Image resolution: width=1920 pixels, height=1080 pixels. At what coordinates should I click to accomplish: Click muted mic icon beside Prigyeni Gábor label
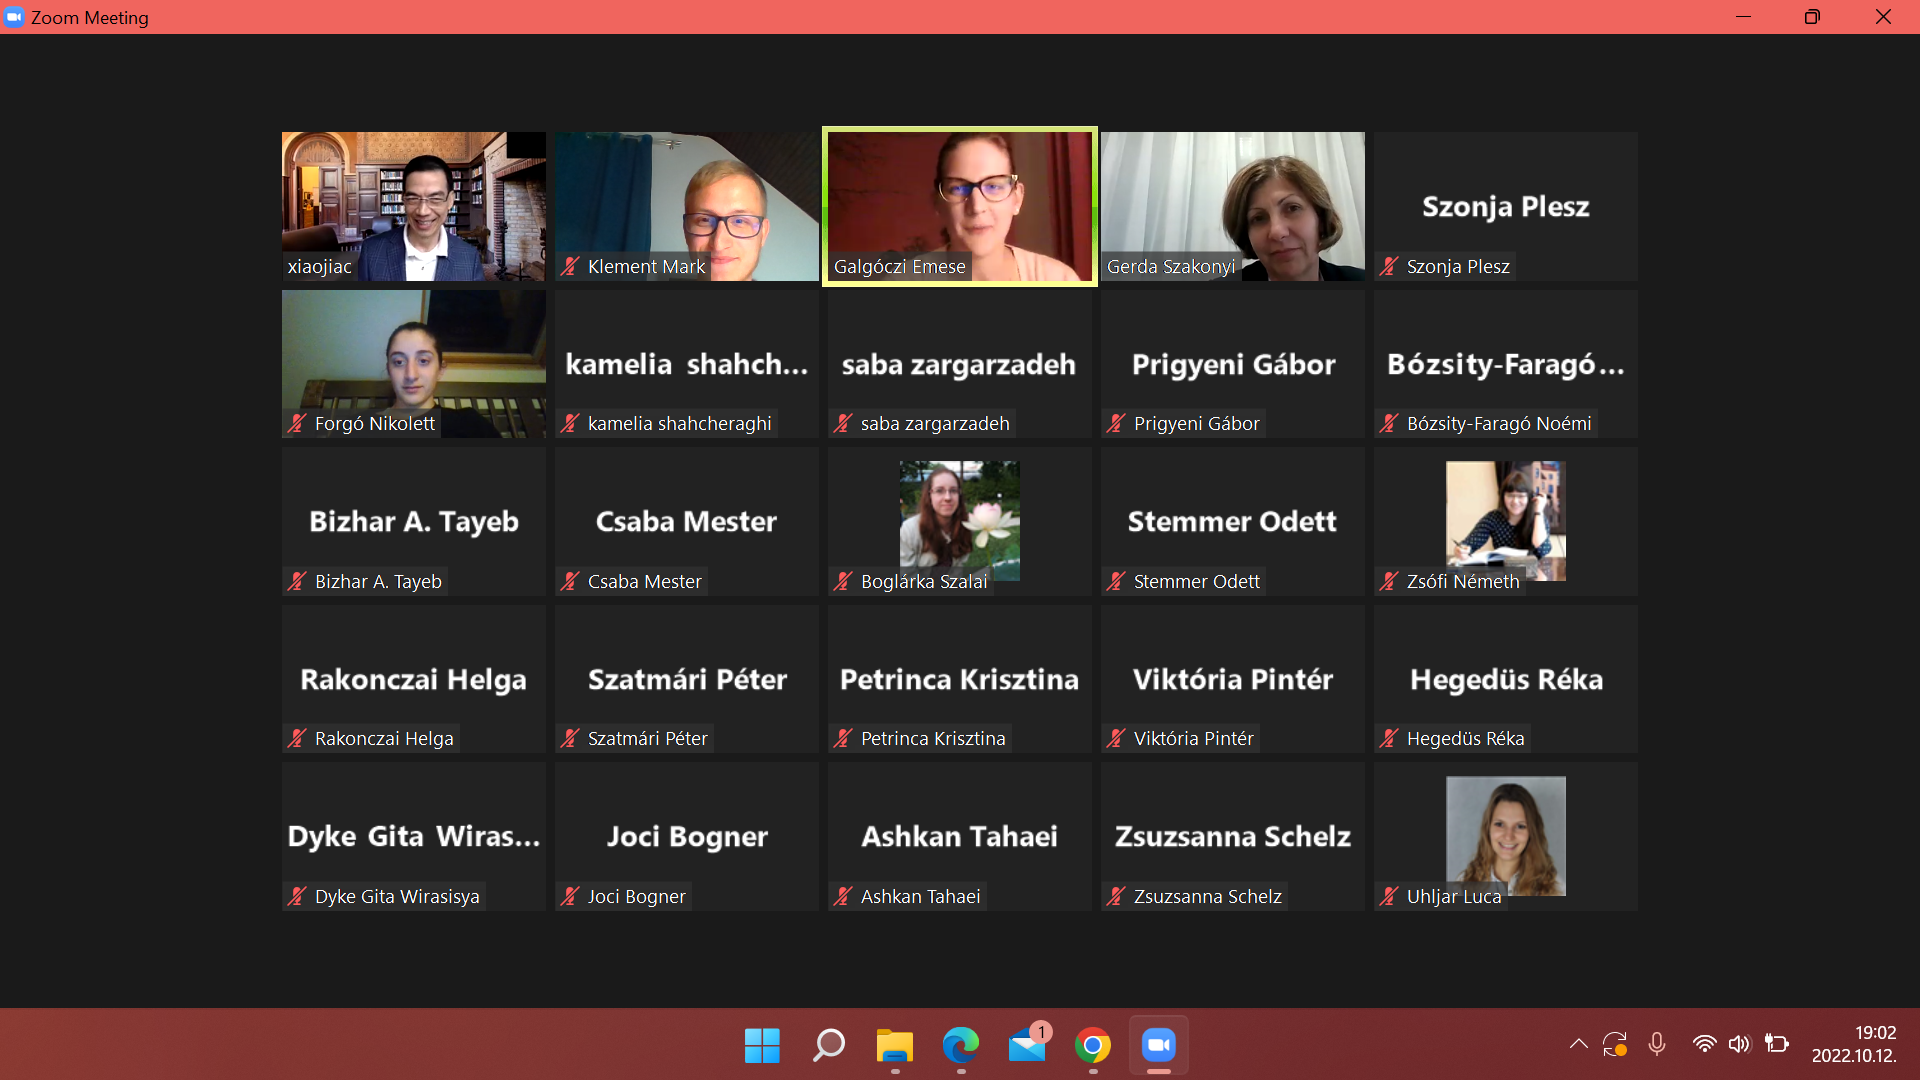tap(1116, 423)
